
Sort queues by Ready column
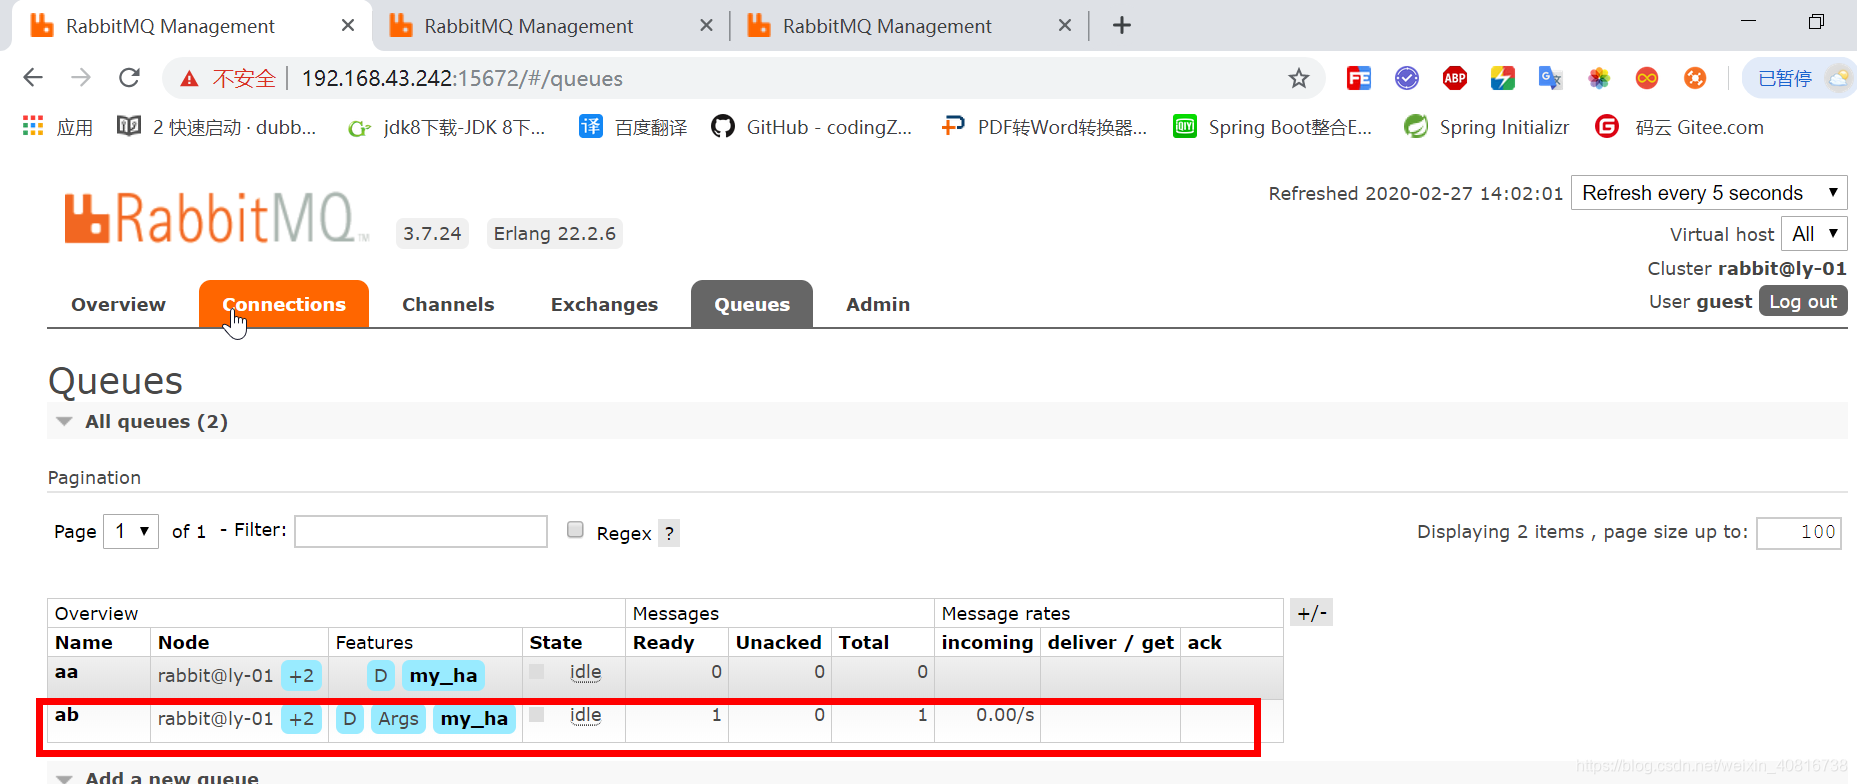[x=663, y=642]
